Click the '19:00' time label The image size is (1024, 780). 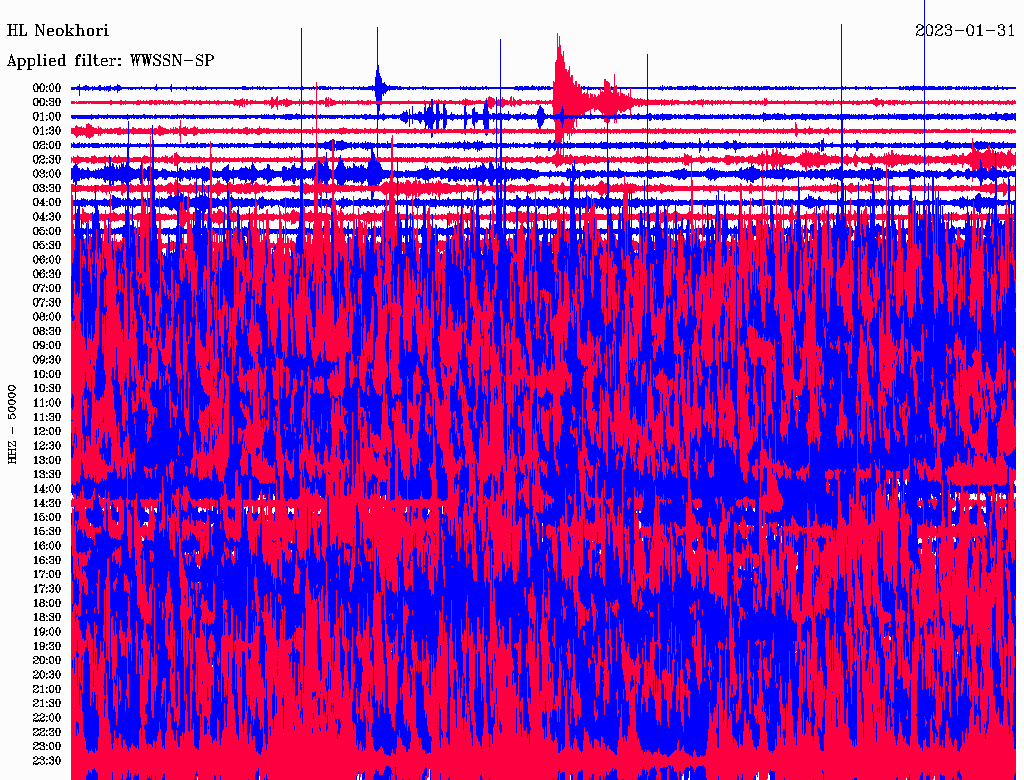[47, 632]
